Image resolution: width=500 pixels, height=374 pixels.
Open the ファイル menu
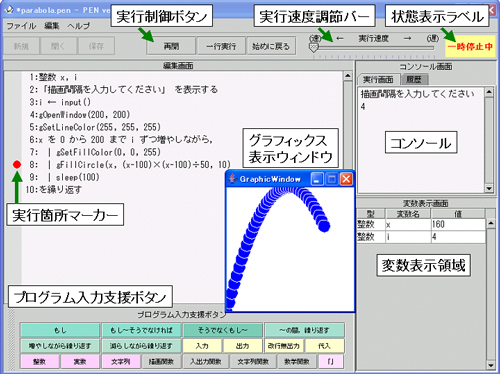[x=21, y=26]
